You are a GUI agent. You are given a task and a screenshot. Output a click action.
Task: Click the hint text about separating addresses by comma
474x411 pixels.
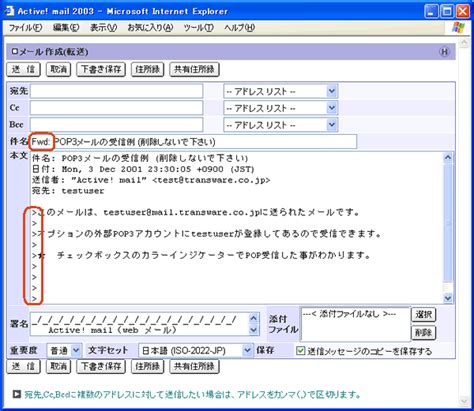click(x=192, y=395)
